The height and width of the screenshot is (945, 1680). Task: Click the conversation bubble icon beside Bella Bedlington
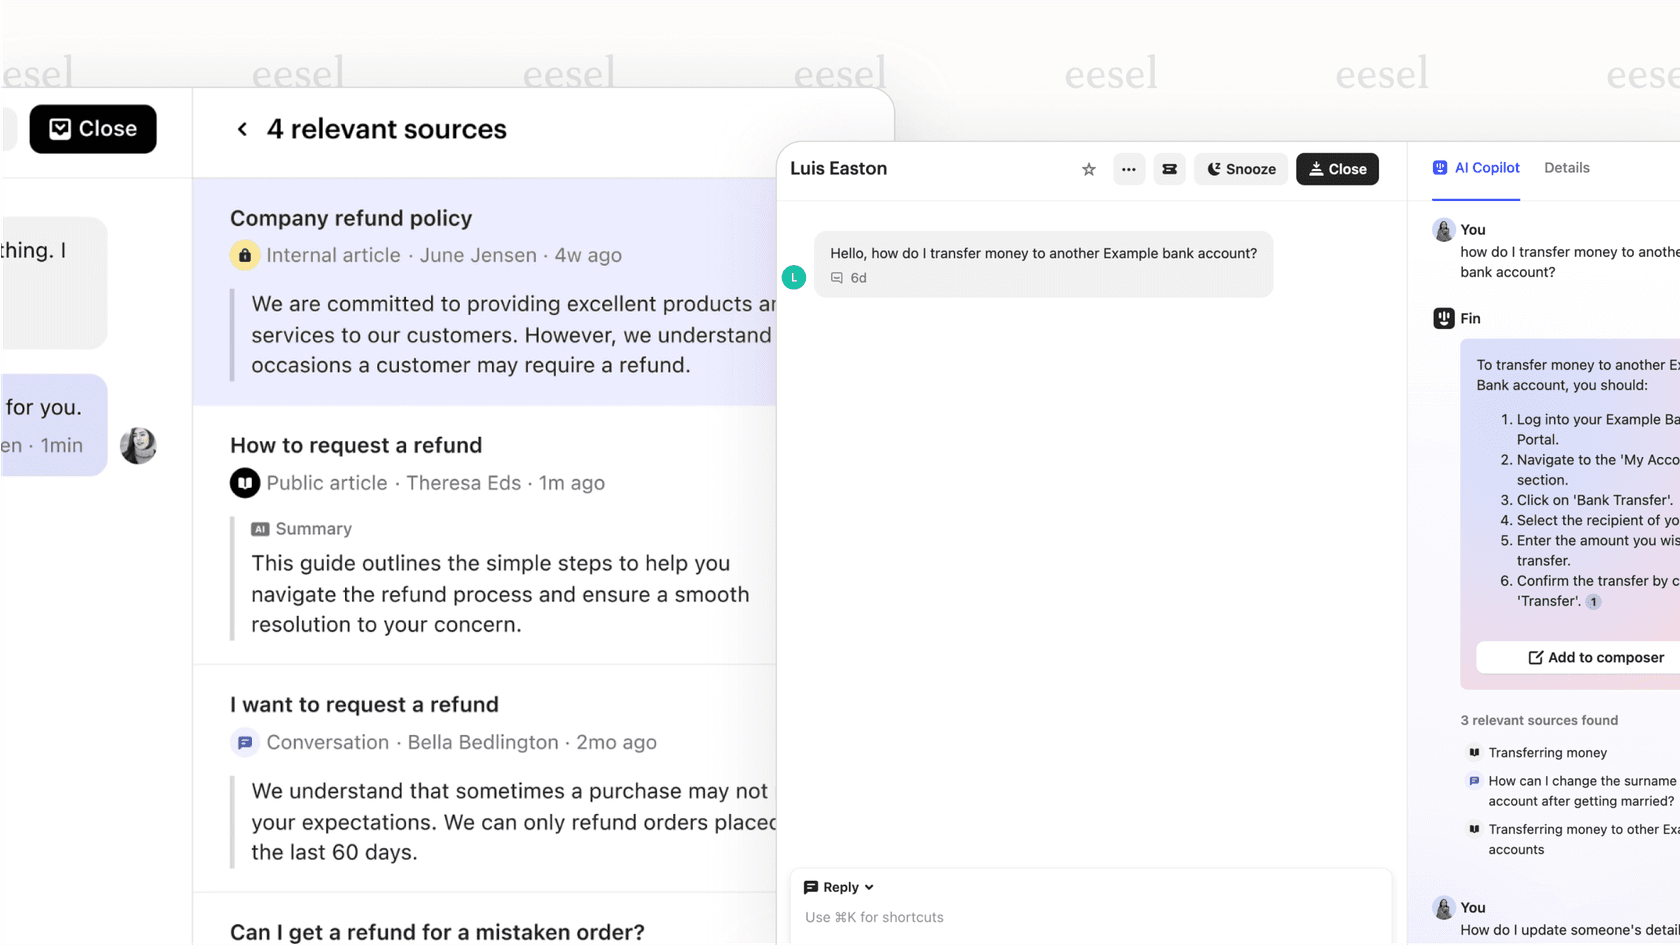pos(244,742)
